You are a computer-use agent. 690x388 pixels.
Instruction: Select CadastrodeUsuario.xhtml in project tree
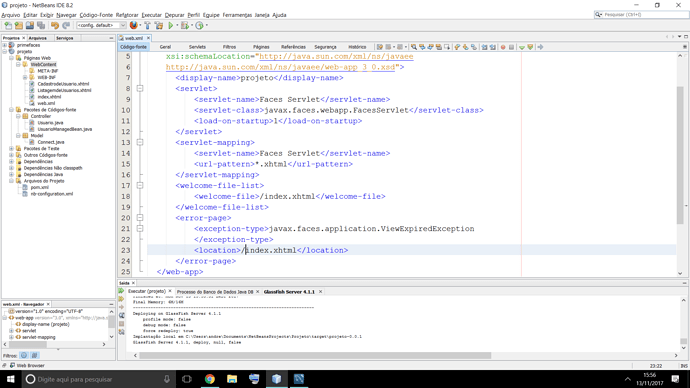coord(63,84)
